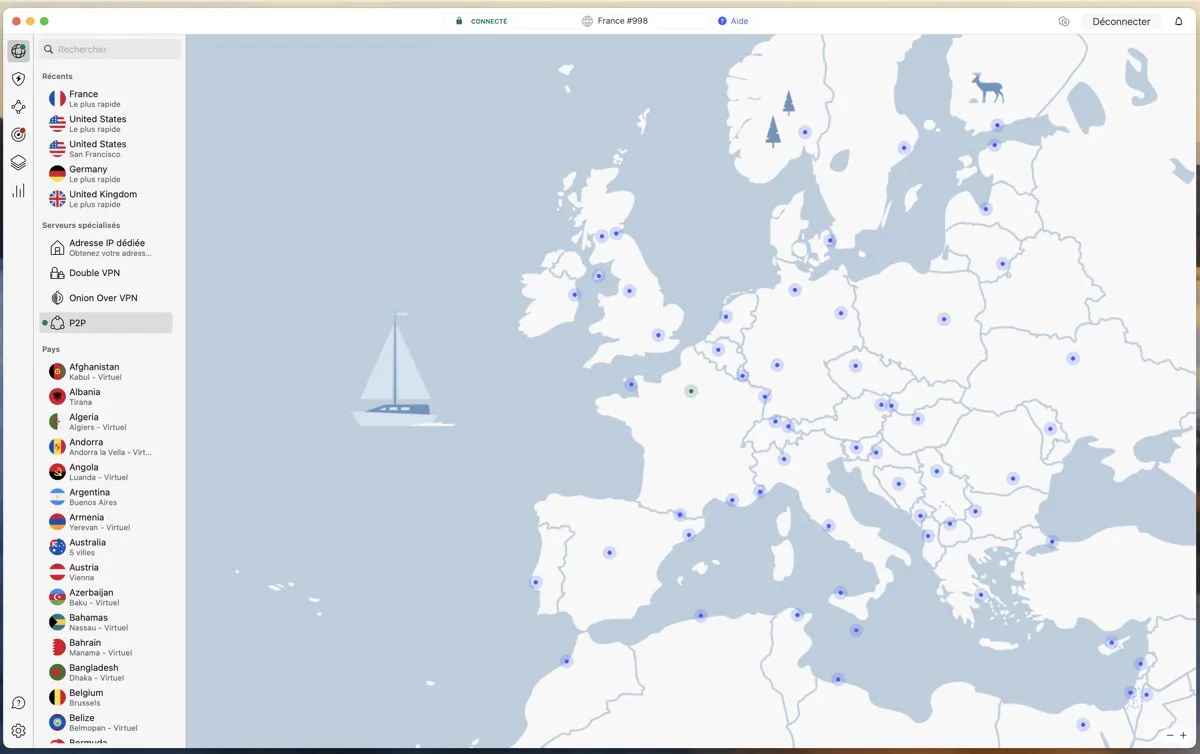
Task: Open the Aide menu in the header
Action: click(x=733, y=20)
